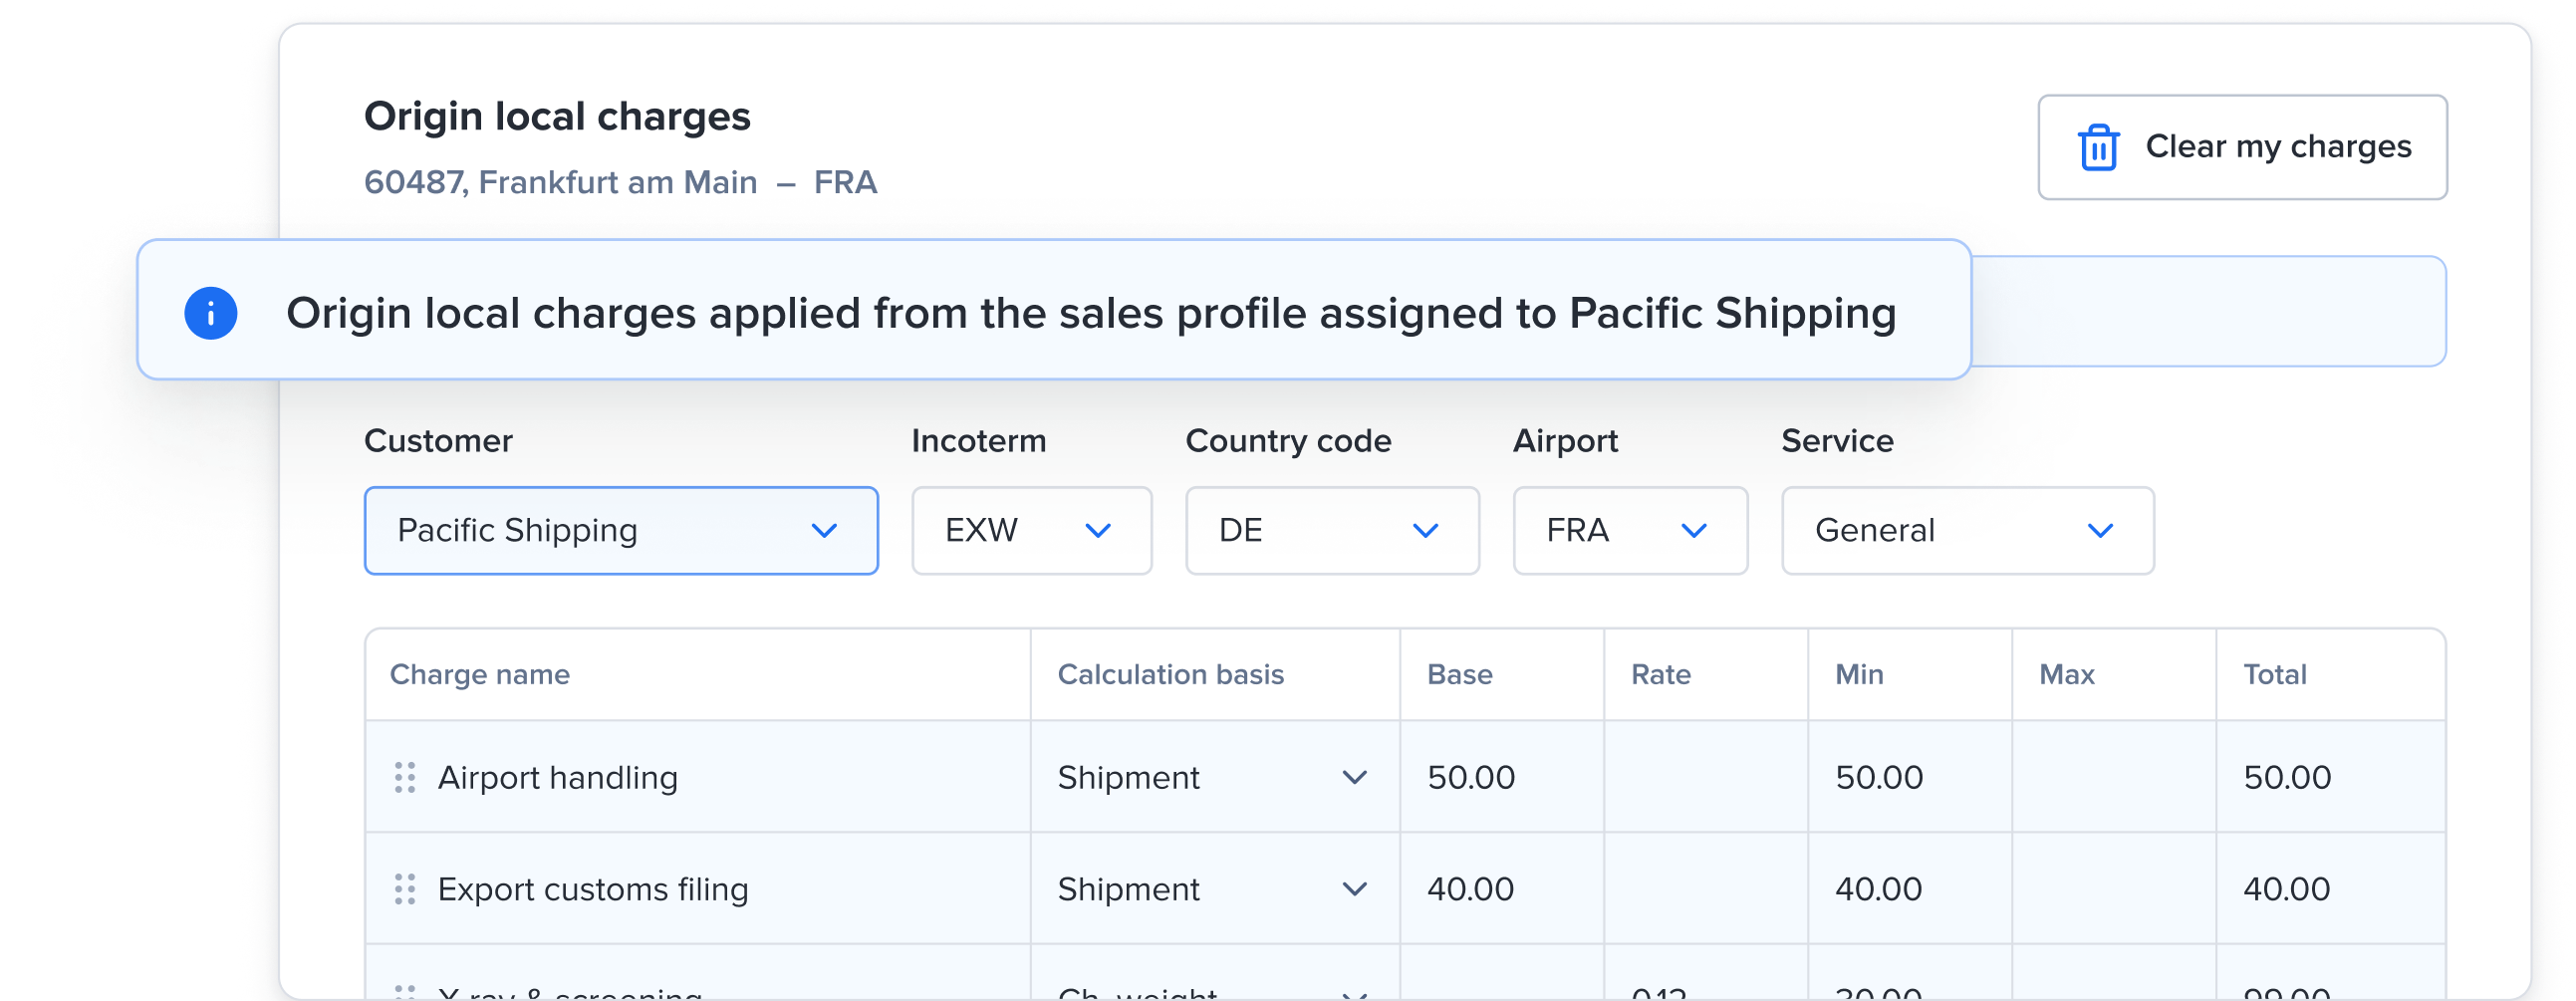This screenshot has height=1001, width=2576.
Task: Click the Airport handling charge name
Action: click(558, 777)
